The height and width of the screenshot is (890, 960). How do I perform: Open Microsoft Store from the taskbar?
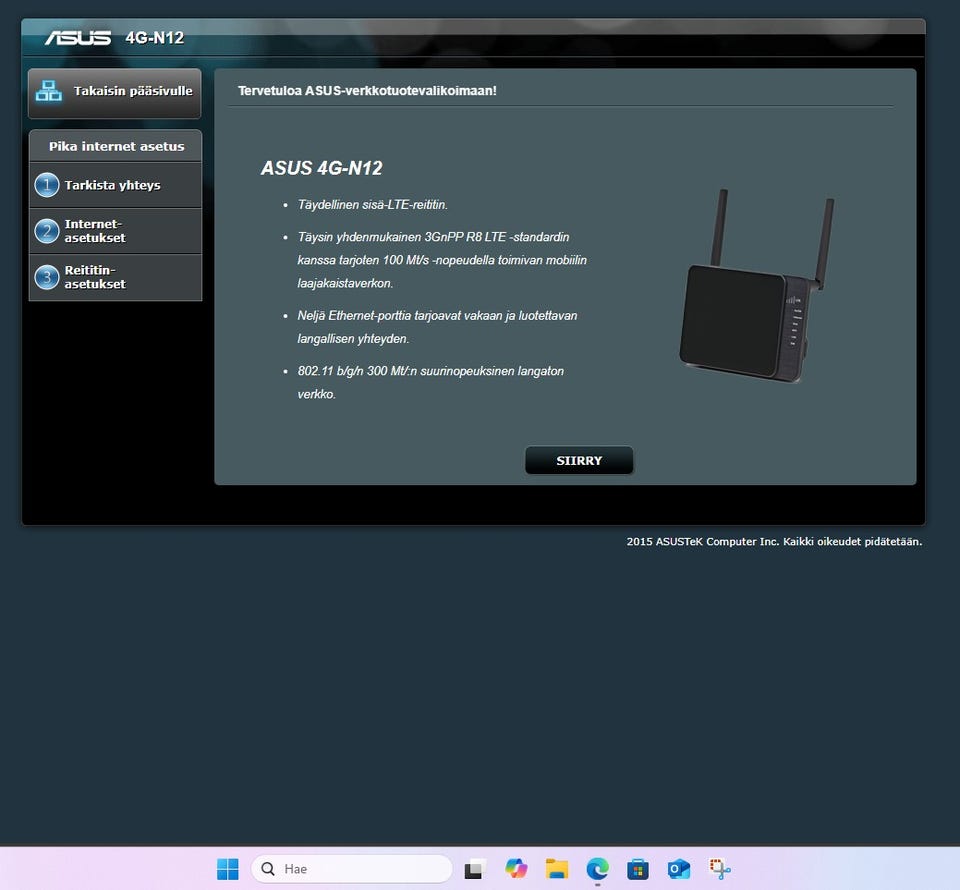click(x=638, y=869)
